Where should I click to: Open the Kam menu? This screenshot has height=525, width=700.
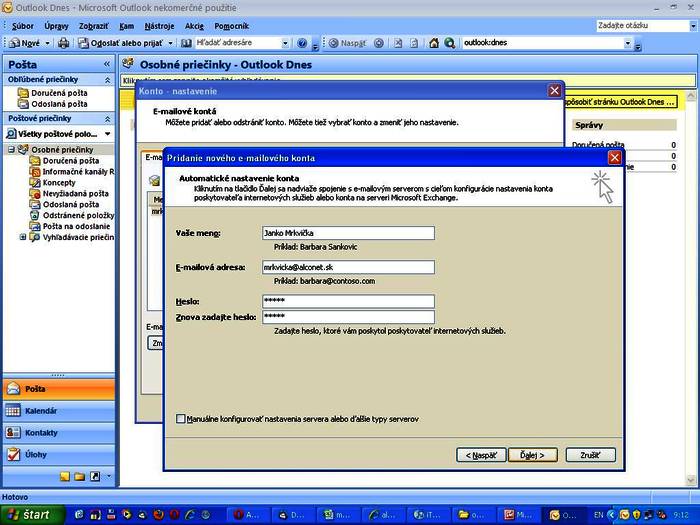[127, 26]
